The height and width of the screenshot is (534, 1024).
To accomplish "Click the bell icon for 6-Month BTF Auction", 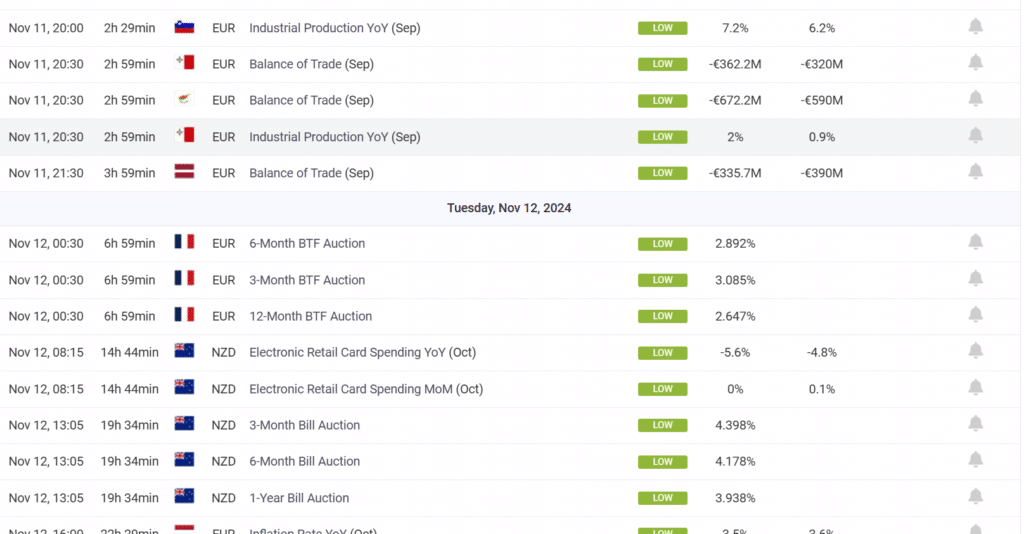I will 975,242.
